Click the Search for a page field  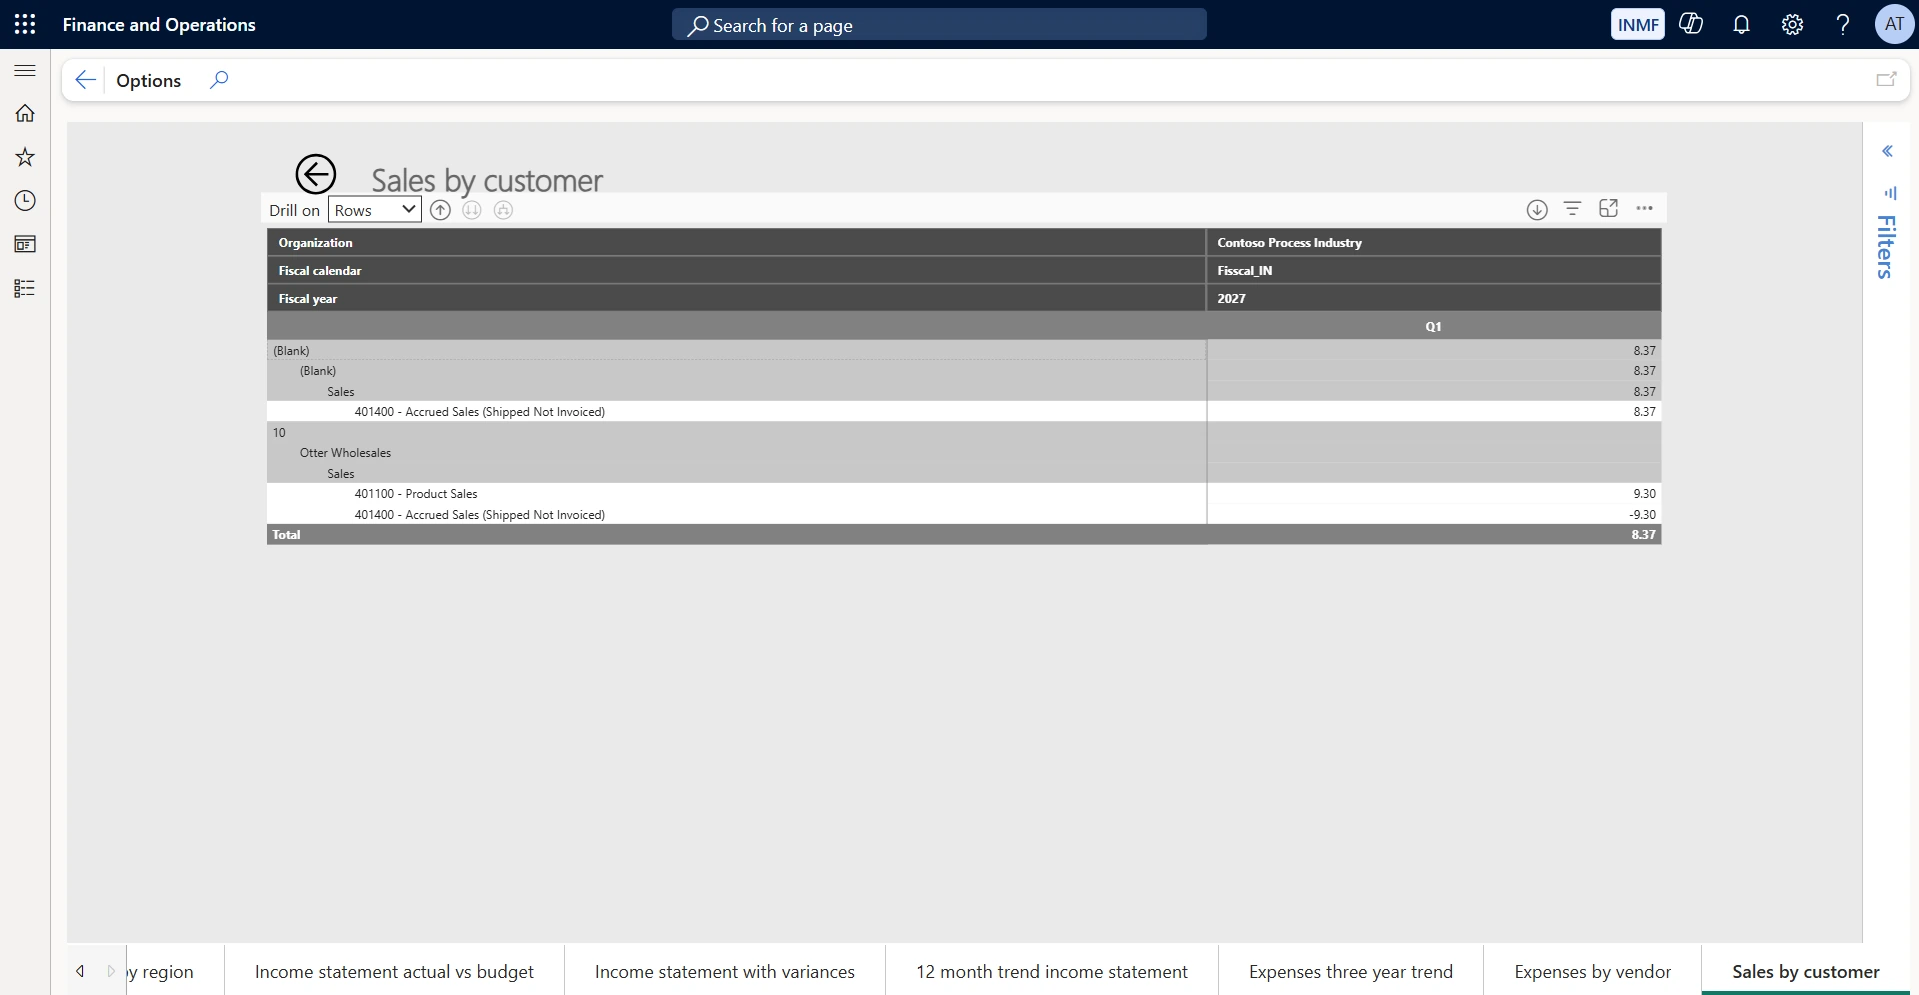[x=939, y=25]
